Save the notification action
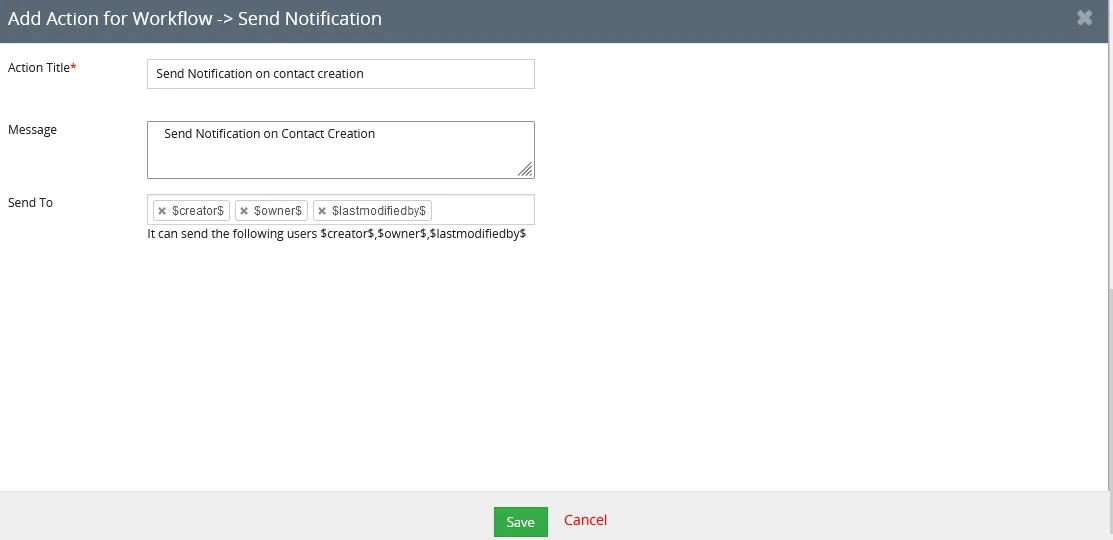1113x540 pixels. pyautogui.click(x=520, y=522)
